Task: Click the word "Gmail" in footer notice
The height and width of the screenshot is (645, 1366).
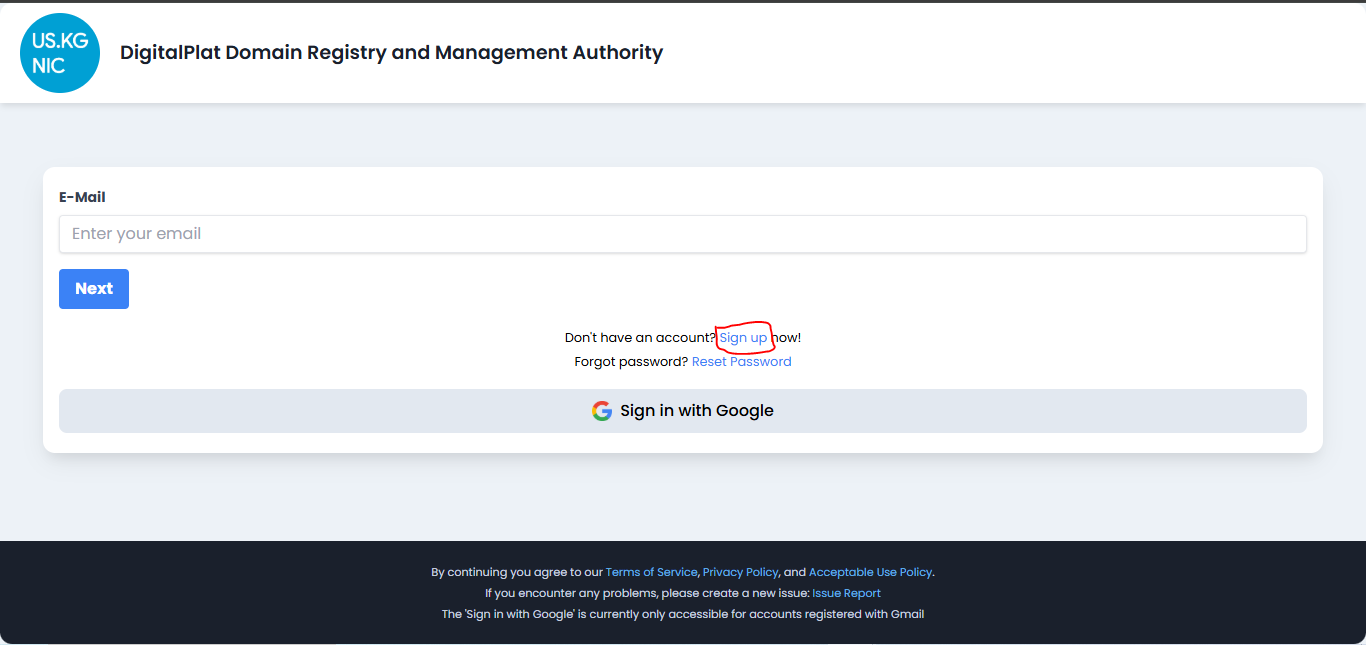Action: pos(905,614)
